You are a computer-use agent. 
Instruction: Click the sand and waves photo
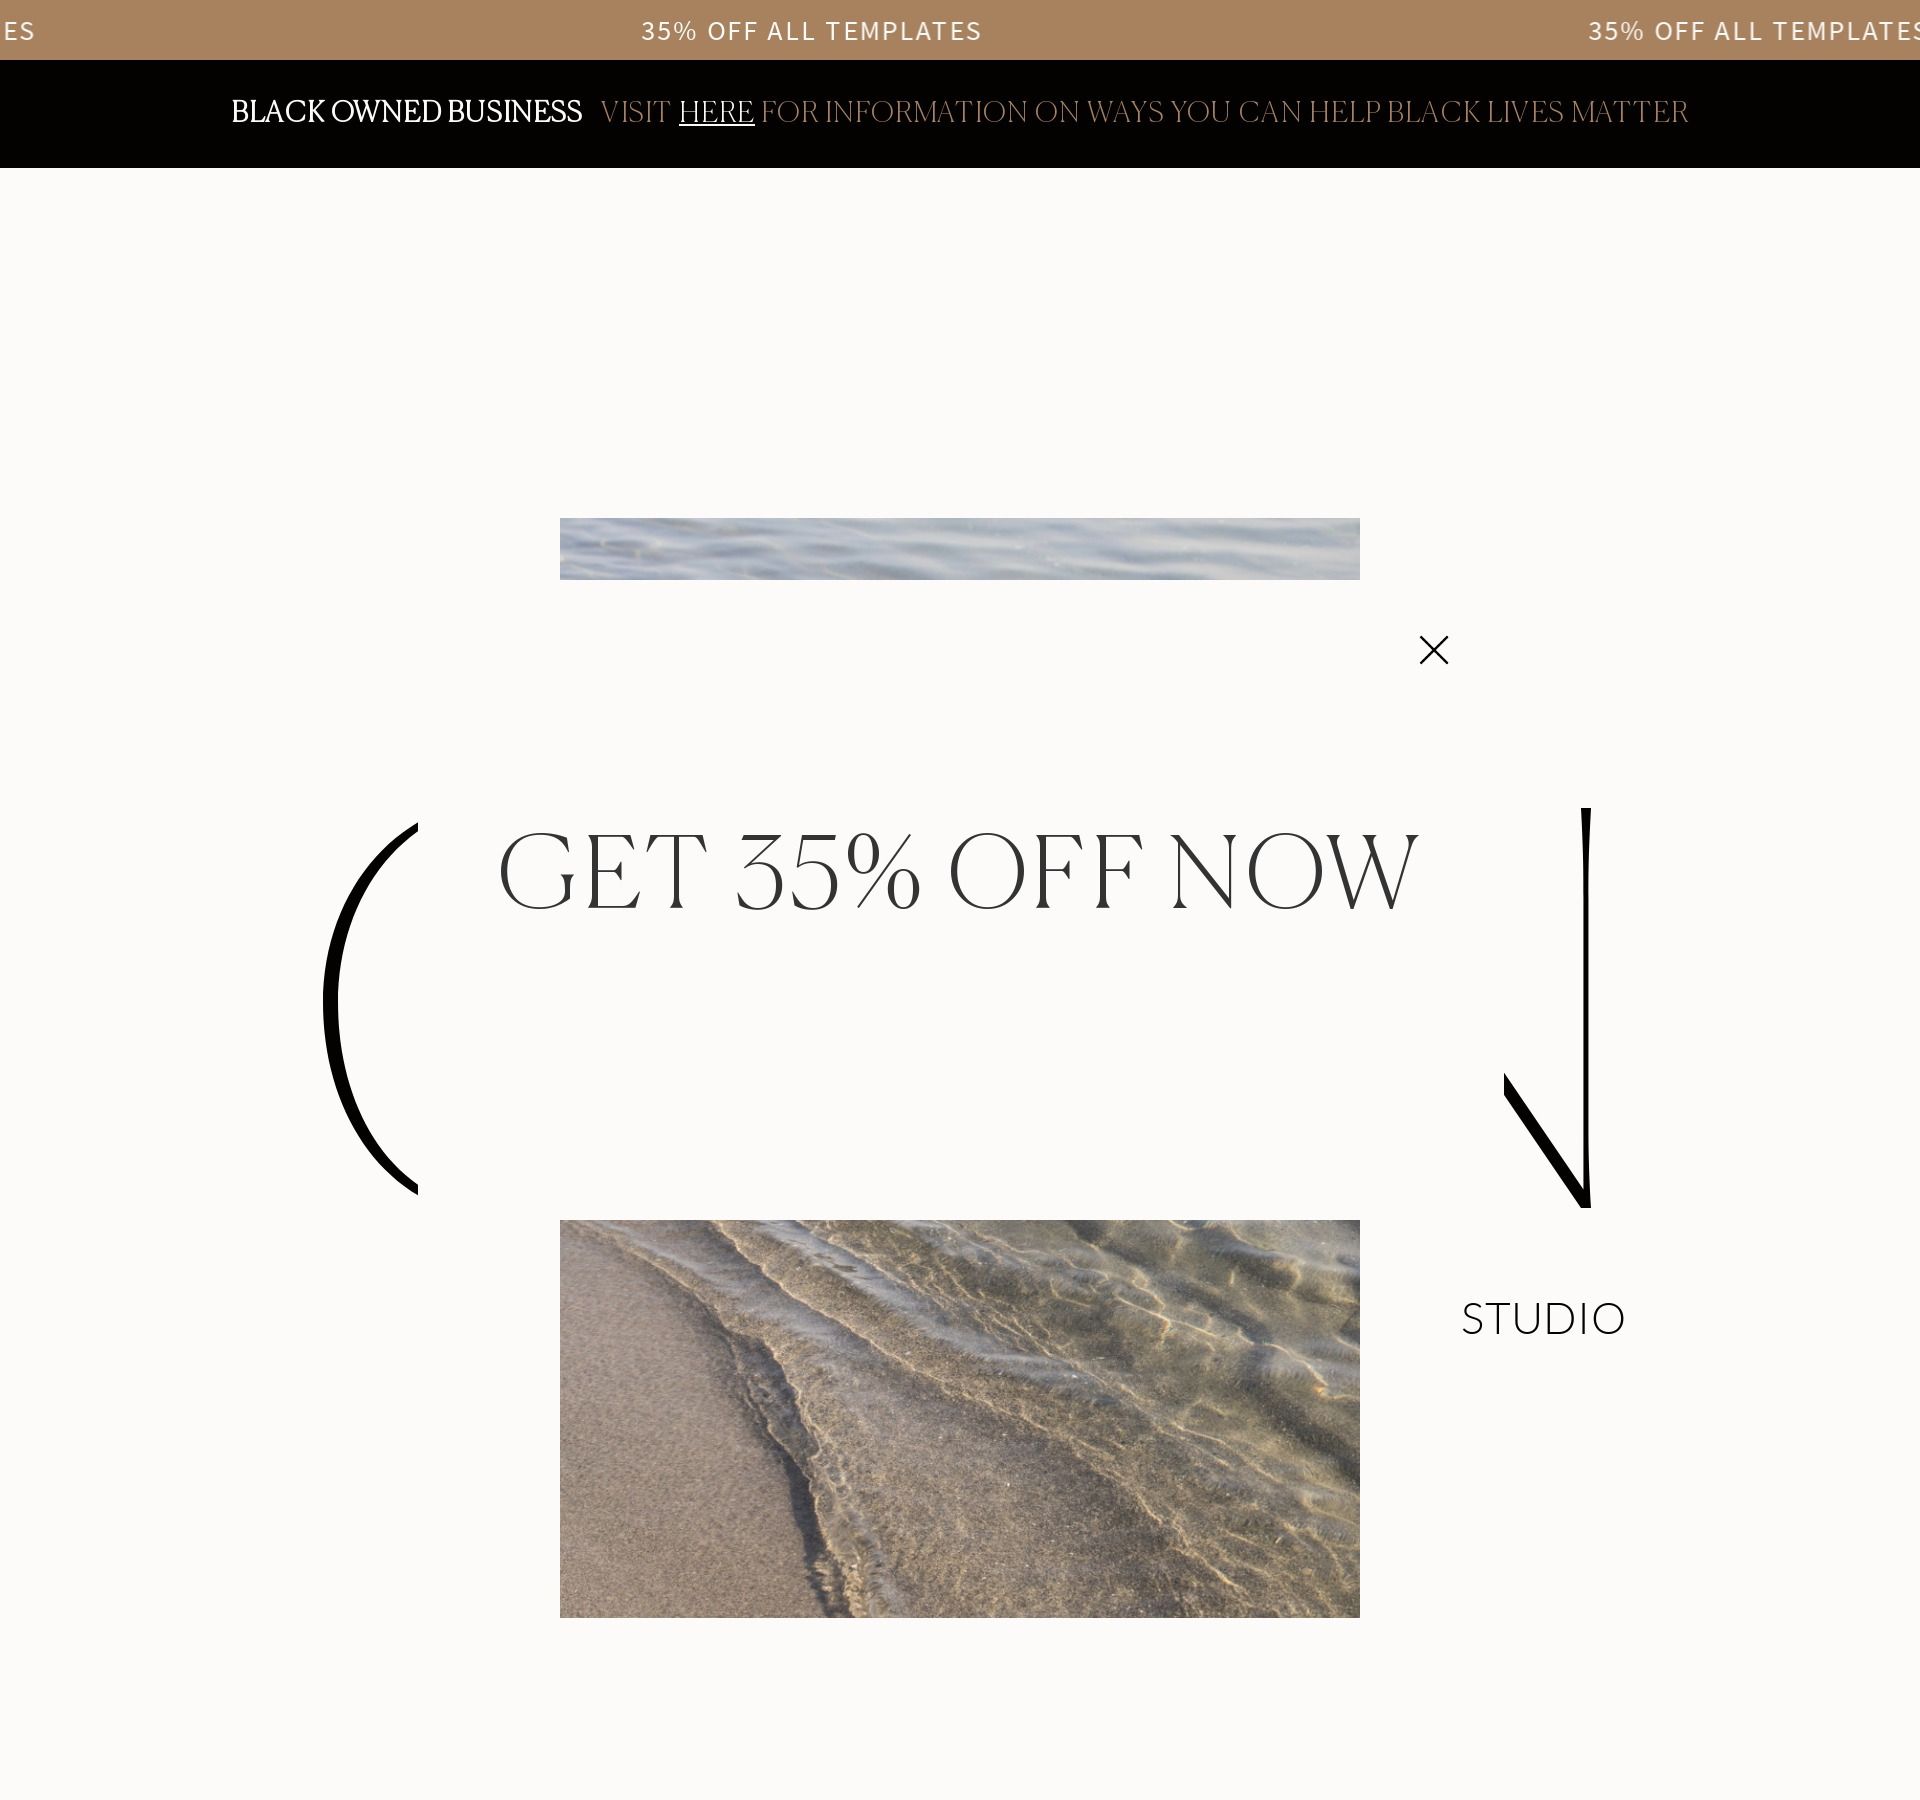959,1418
